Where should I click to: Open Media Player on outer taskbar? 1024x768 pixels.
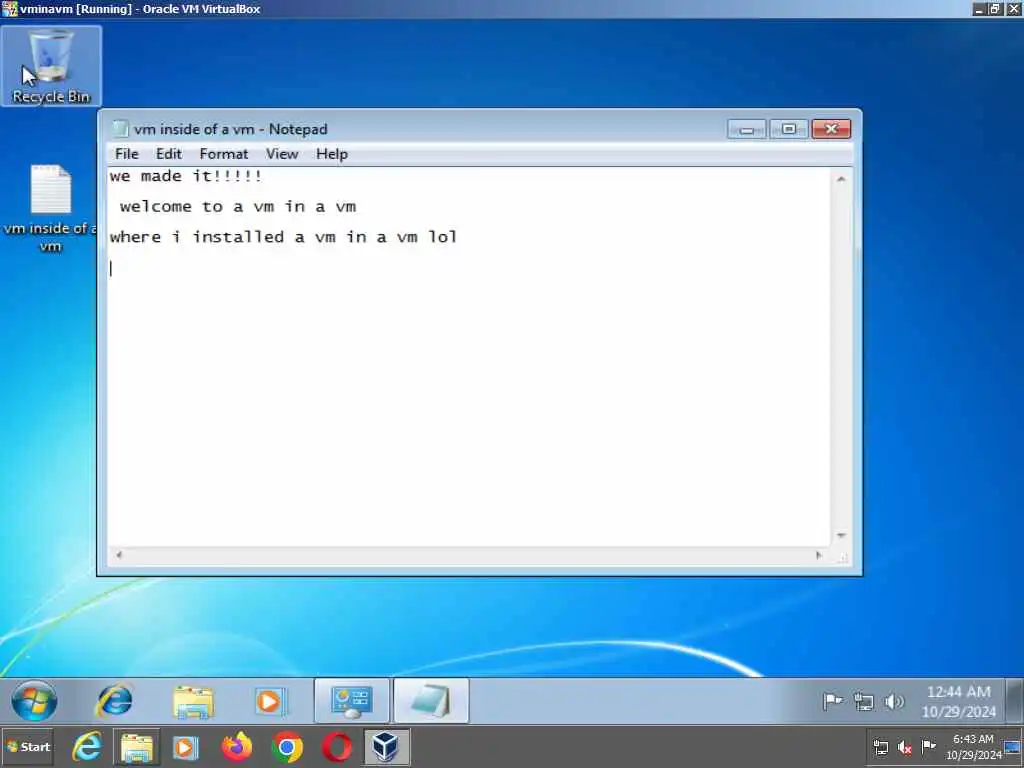pyautogui.click(x=185, y=747)
